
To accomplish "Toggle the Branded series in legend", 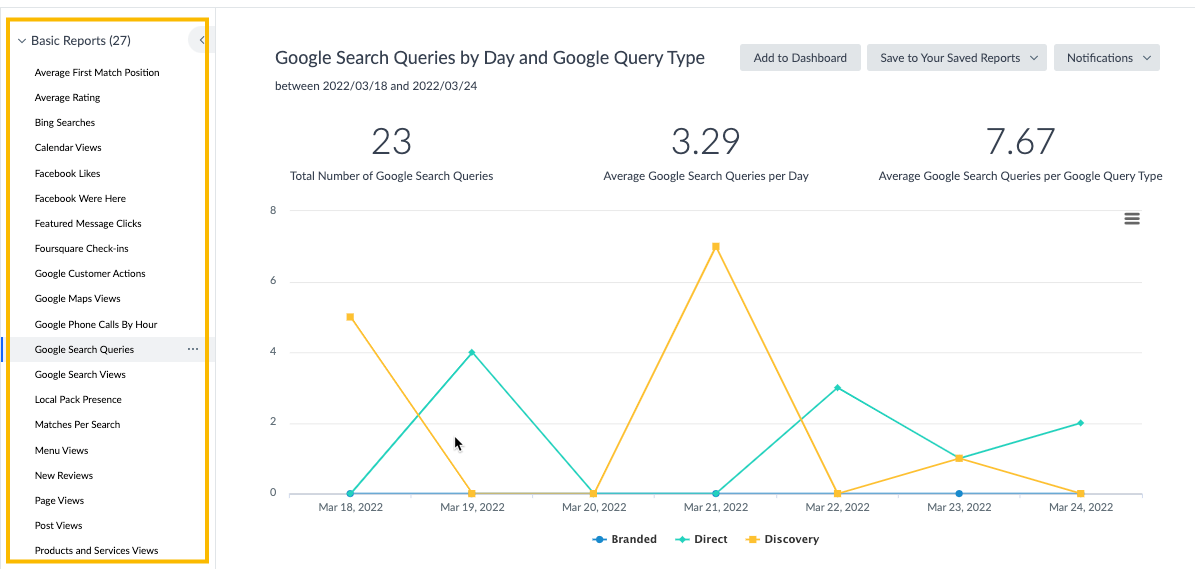I will pos(624,539).
